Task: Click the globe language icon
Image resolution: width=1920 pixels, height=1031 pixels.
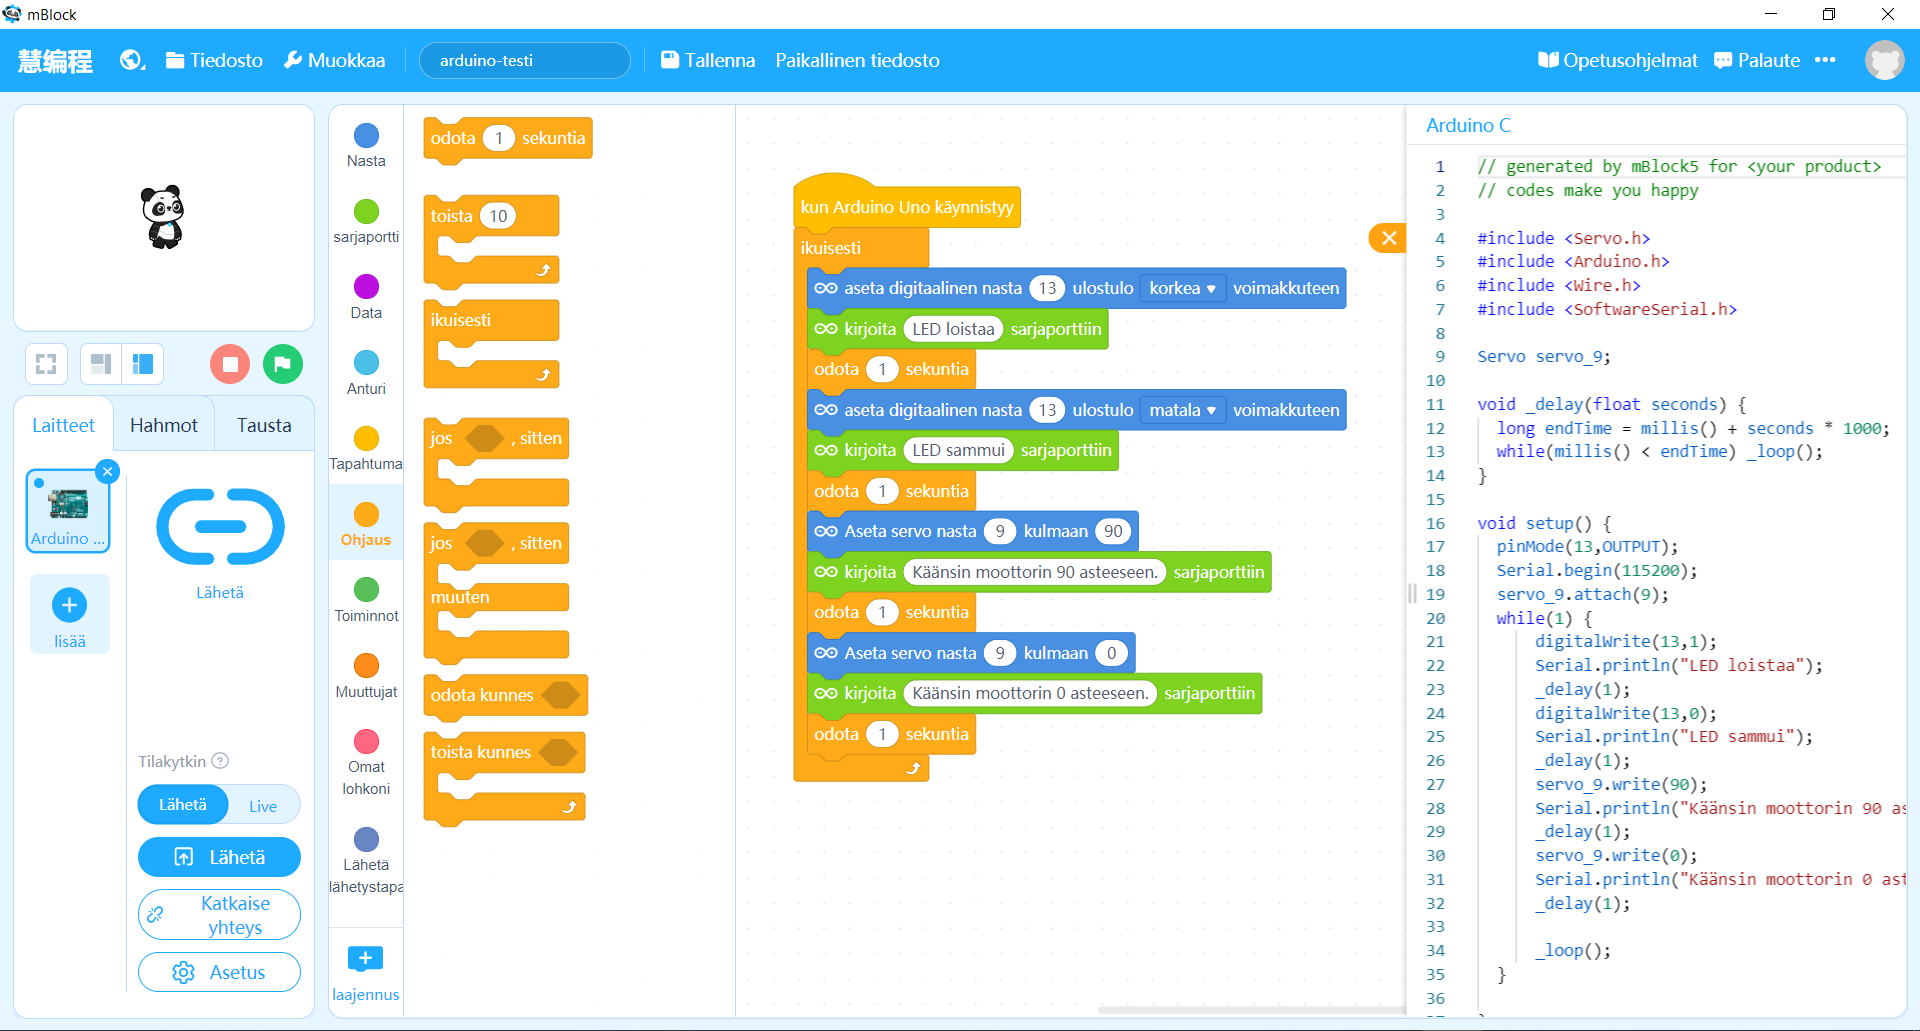Action: click(132, 60)
